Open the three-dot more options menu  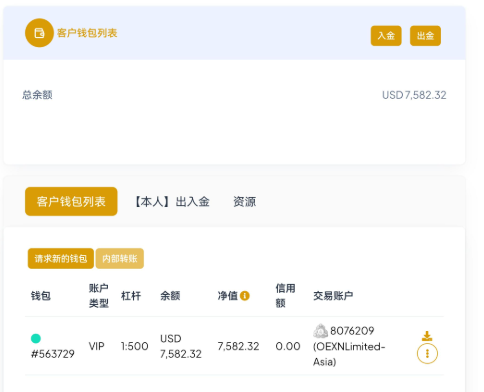427,353
